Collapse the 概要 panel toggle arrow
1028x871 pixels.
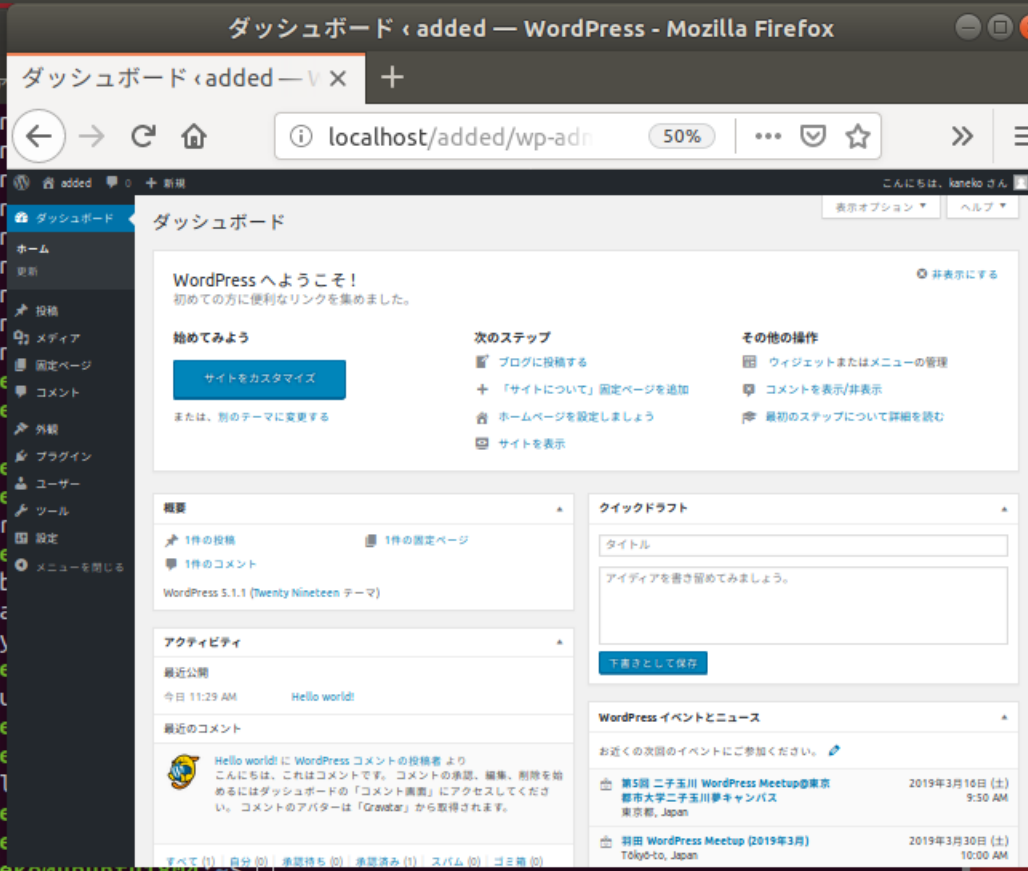pyautogui.click(x=559, y=509)
